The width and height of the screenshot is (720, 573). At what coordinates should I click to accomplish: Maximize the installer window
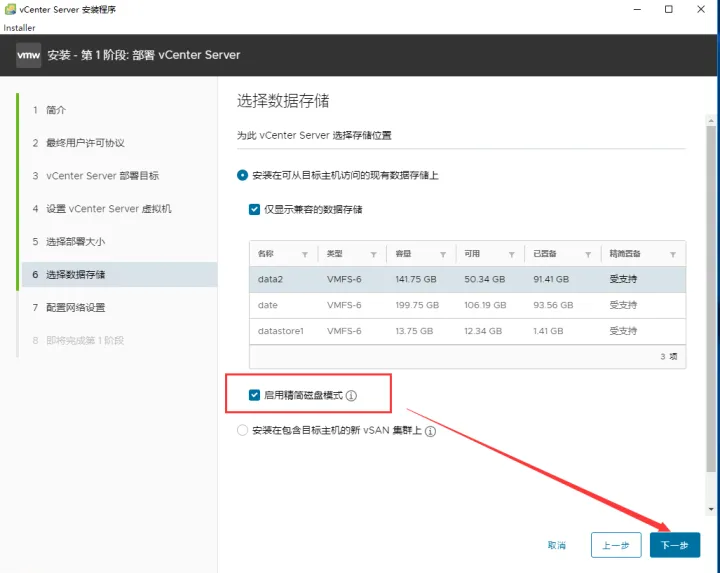tap(669, 9)
